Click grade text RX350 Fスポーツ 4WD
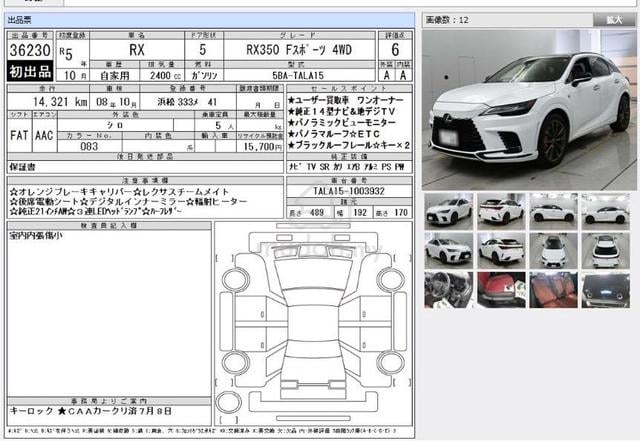 299,50
